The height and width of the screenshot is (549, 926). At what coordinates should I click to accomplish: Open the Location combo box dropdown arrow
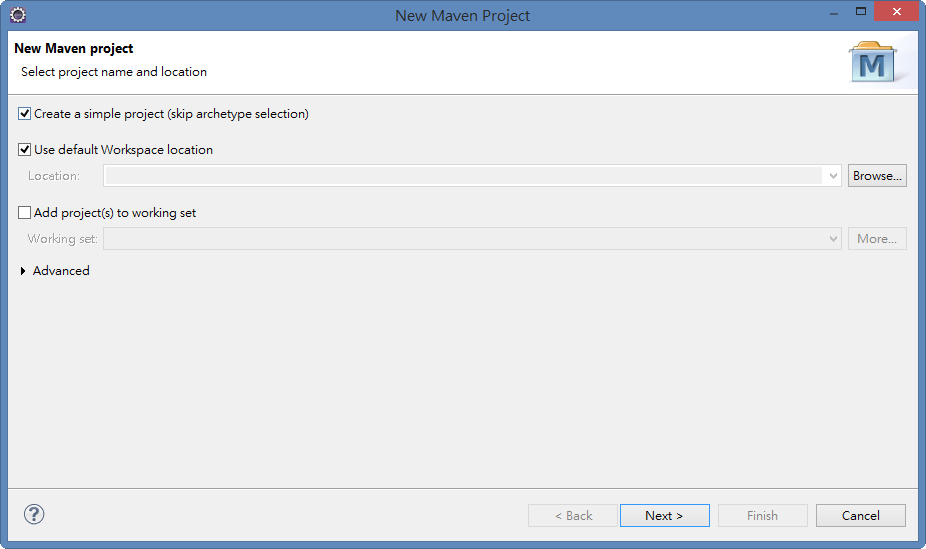(x=833, y=176)
